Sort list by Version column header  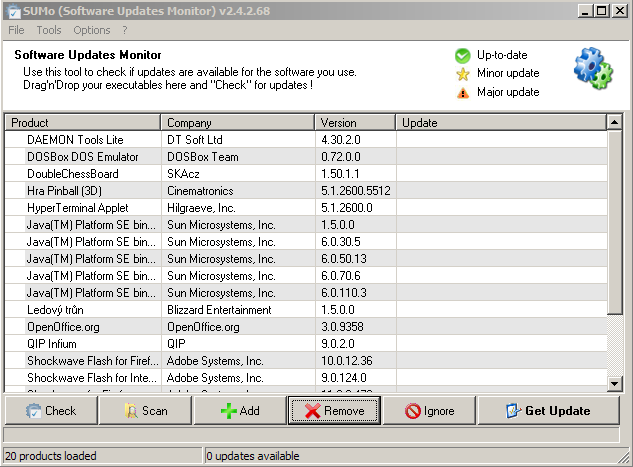[355, 122]
